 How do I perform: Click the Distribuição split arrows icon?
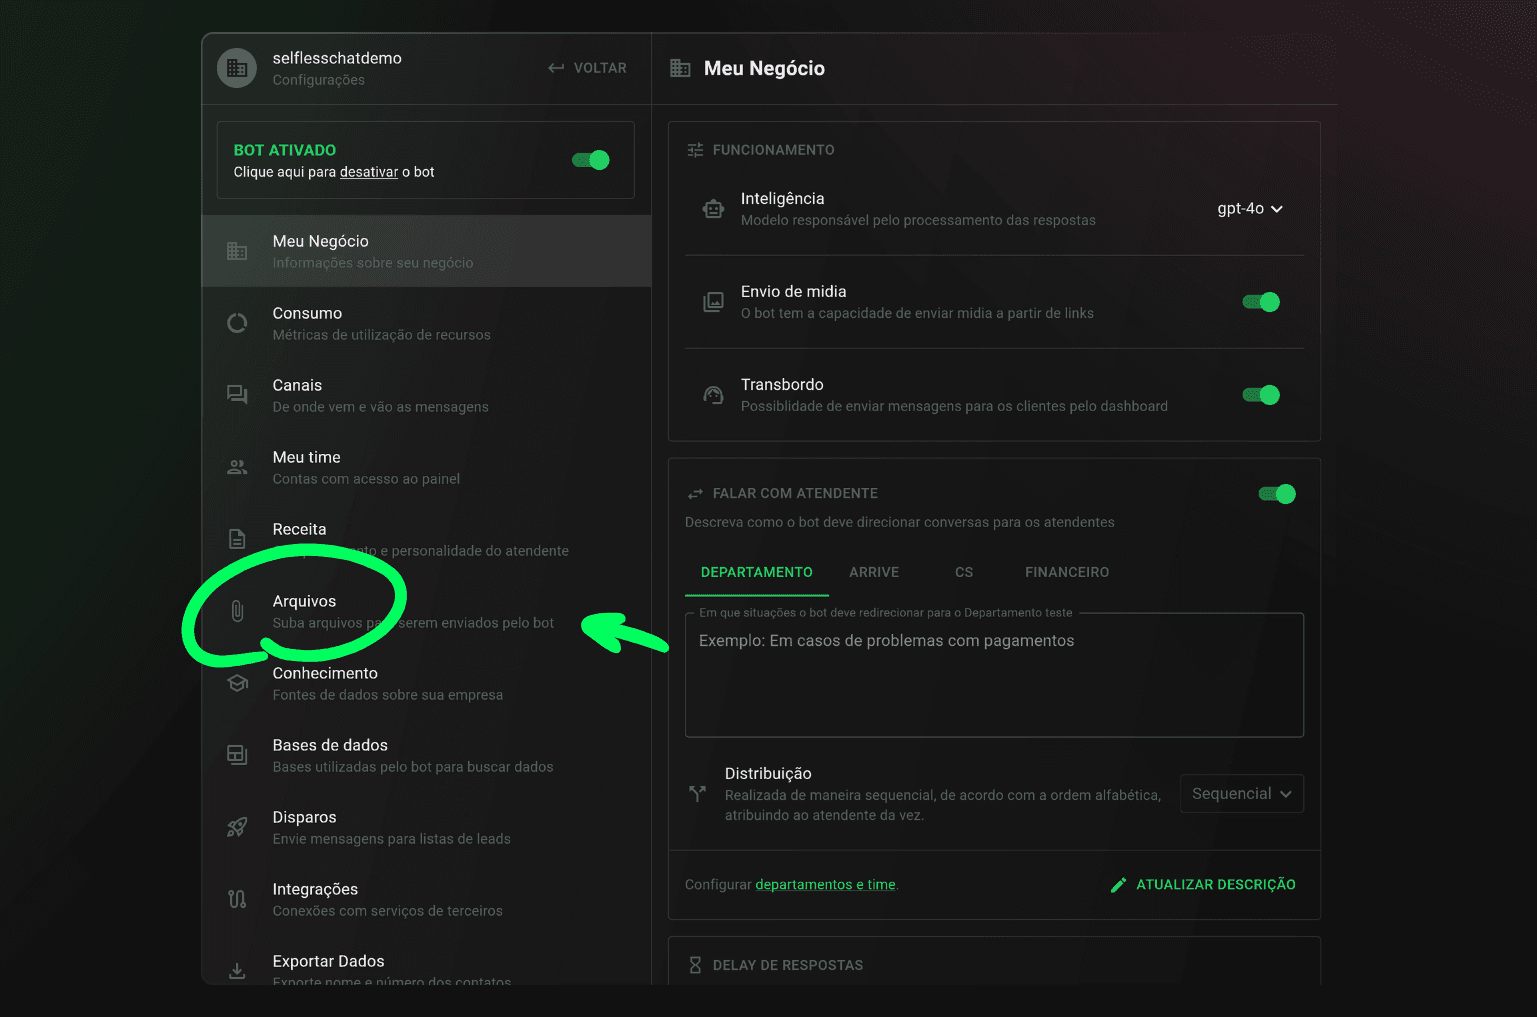click(x=697, y=794)
